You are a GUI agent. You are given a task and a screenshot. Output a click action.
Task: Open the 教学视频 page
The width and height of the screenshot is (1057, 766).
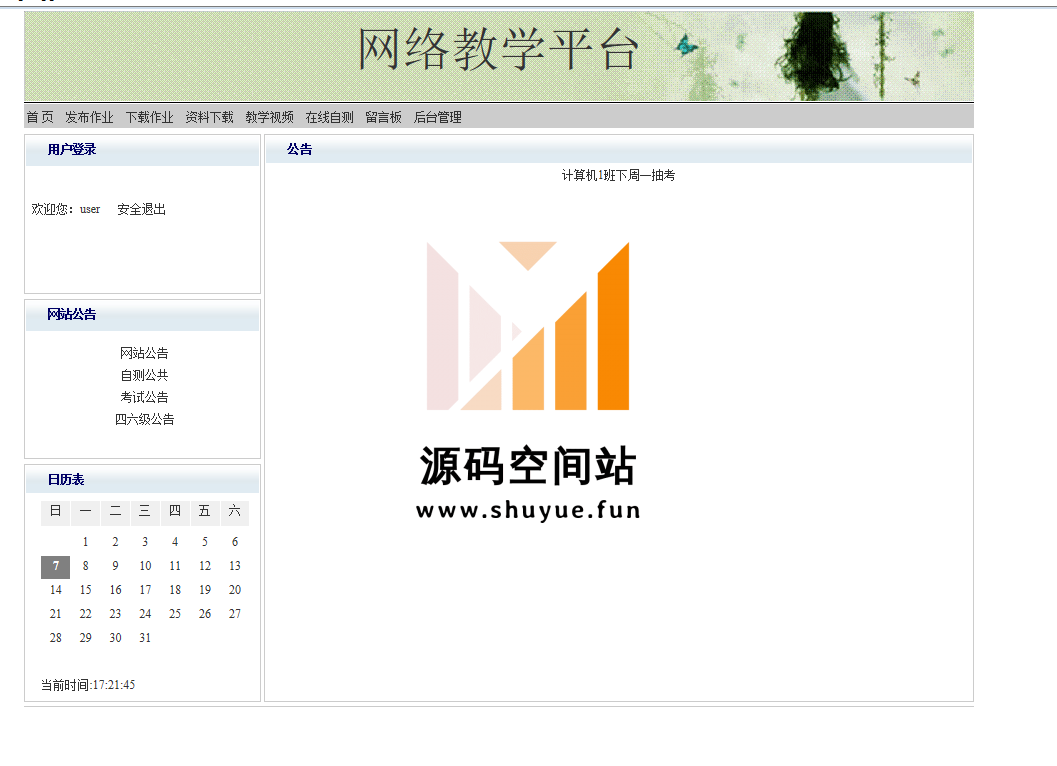269,117
